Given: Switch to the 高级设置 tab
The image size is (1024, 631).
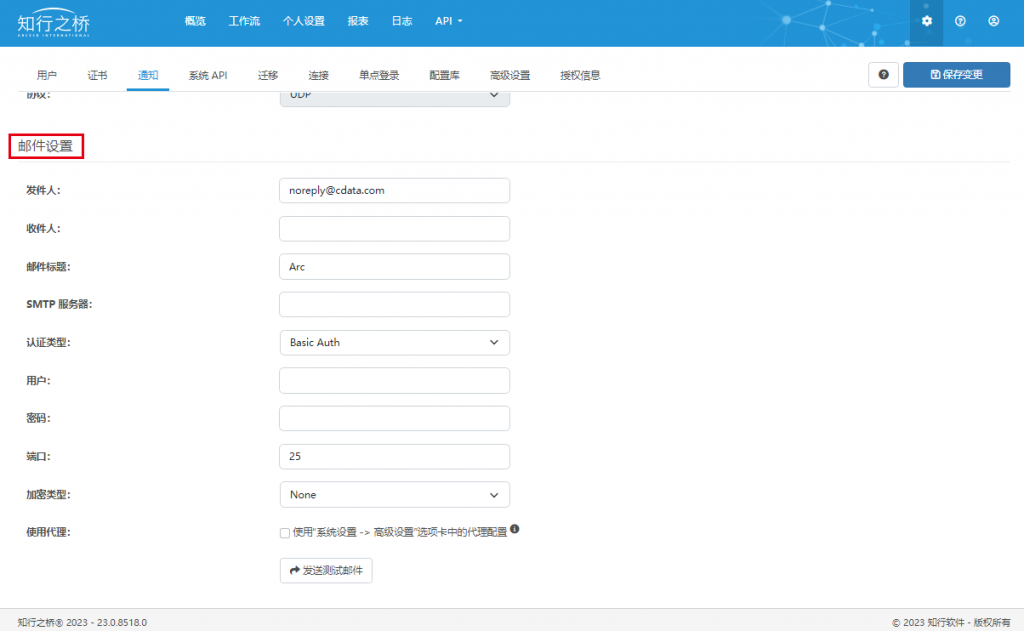Looking at the screenshot, I should (x=510, y=75).
